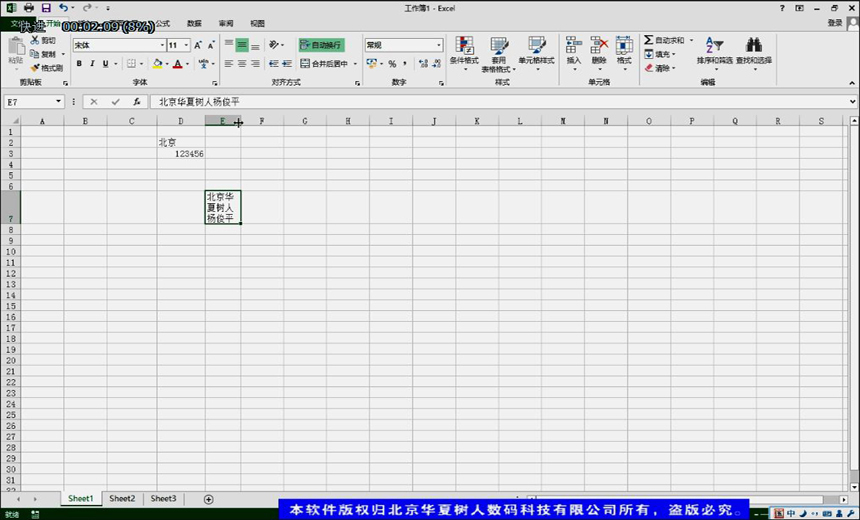Switch to the Sheet2 tab
The height and width of the screenshot is (520, 860).
click(x=122, y=499)
